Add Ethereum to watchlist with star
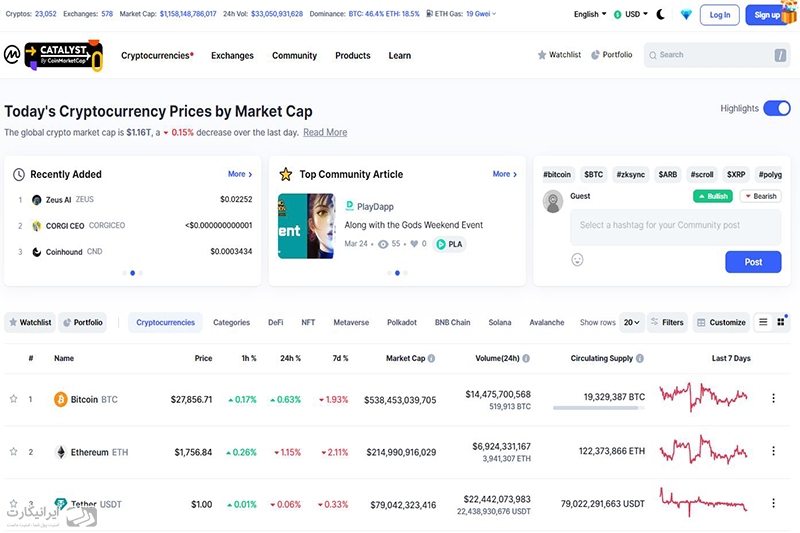800x533 pixels. [14, 451]
